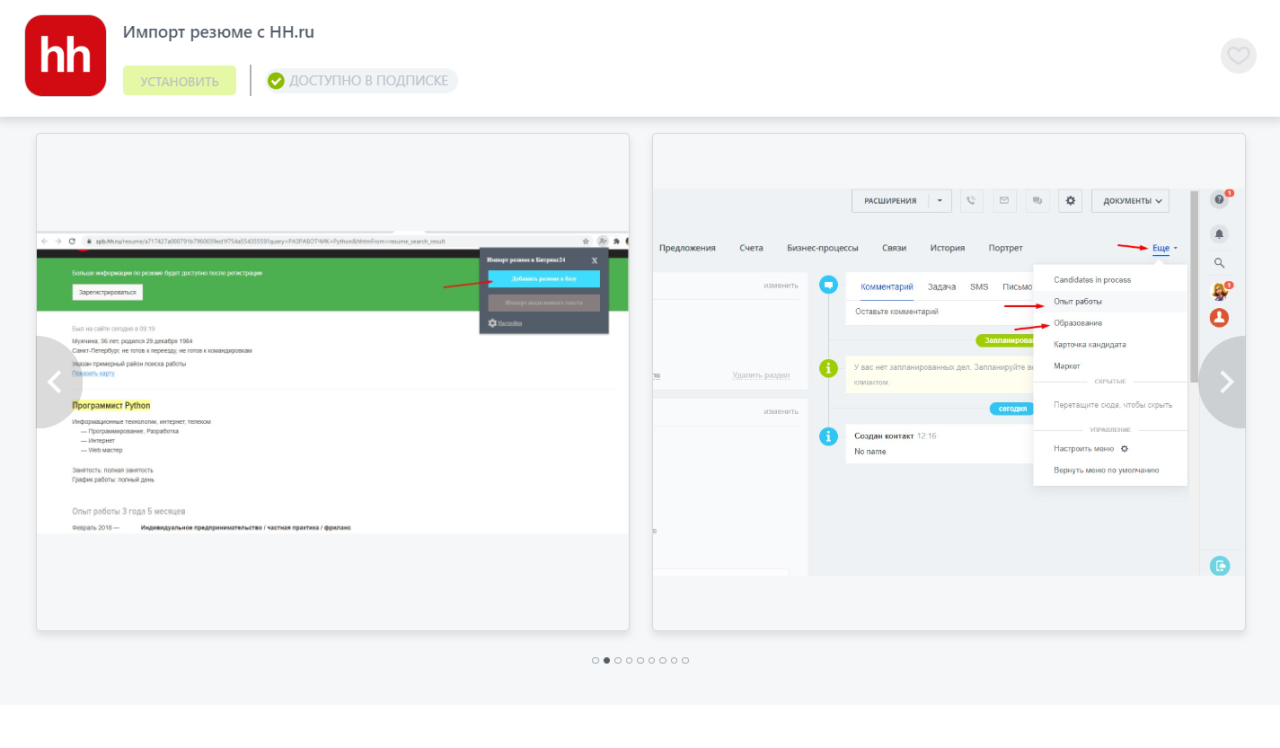The image size is (1280, 748).
Task: Add app to favorites with heart icon
Action: [1238, 56]
